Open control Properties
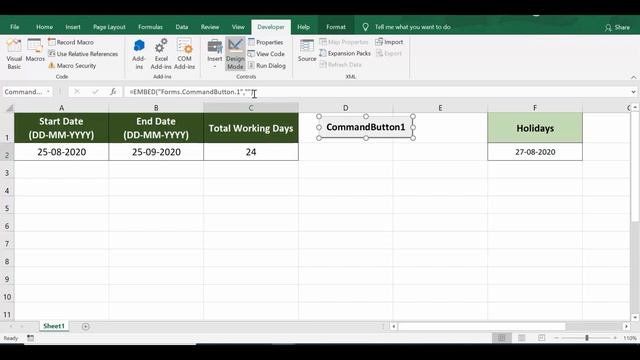 (x=266, y=42)
